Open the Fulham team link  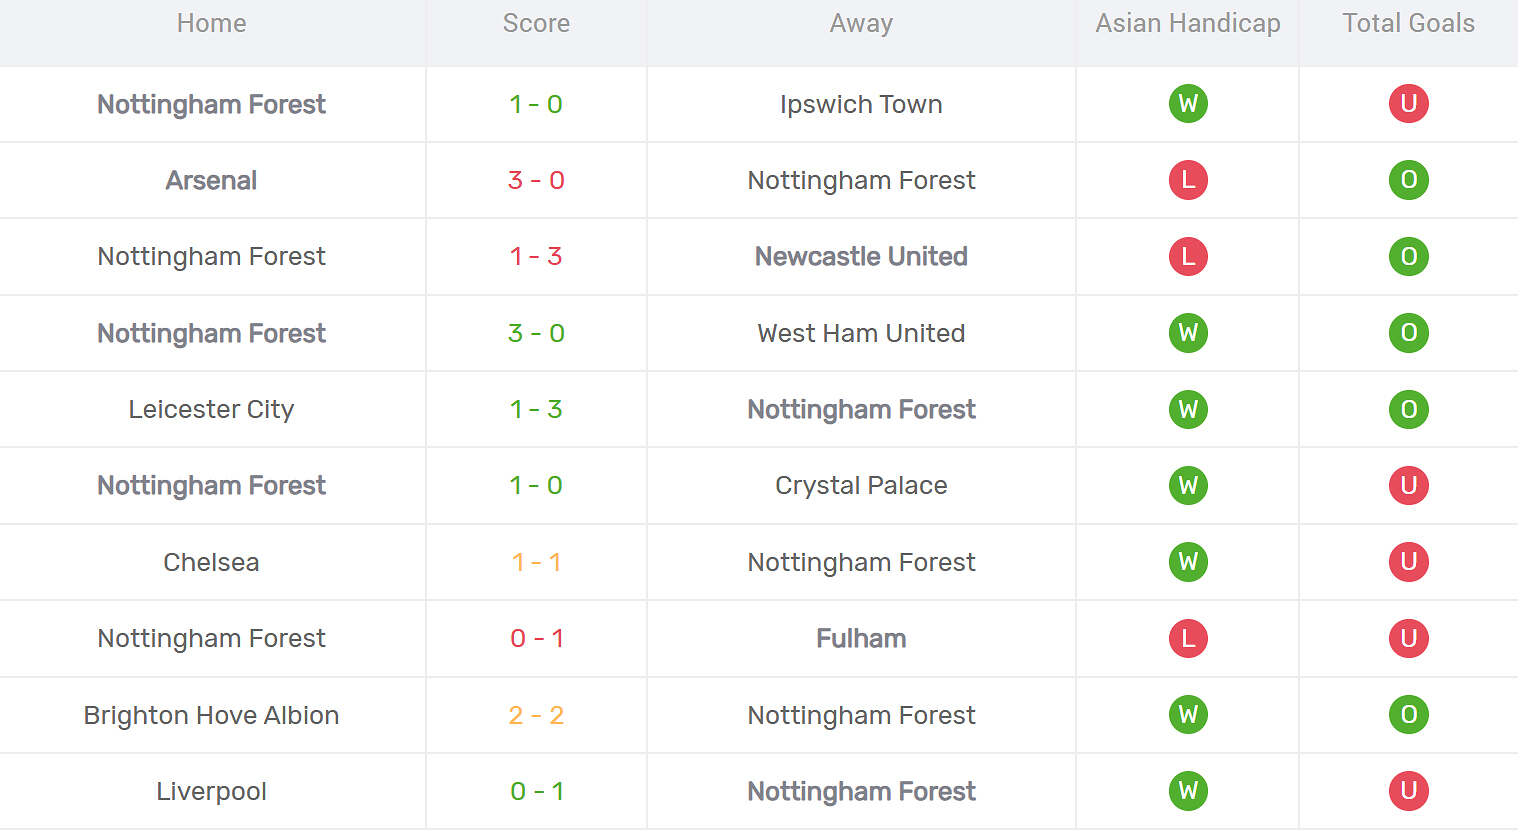coord(861,639)
